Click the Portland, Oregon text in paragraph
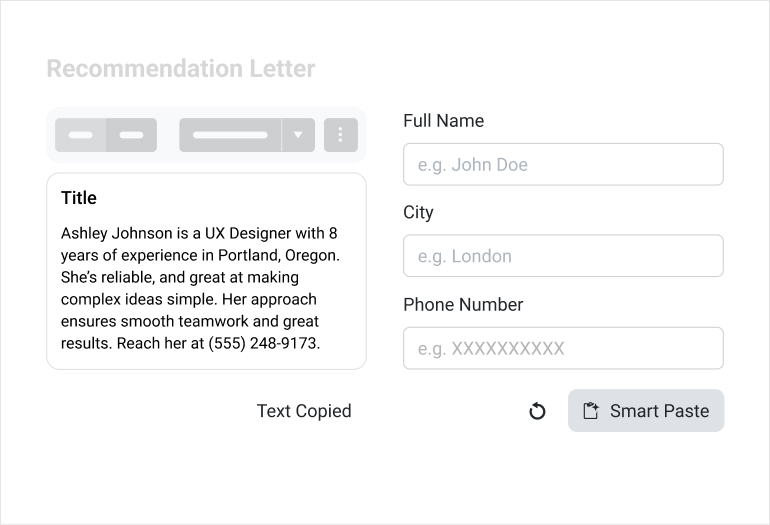The height and width of the screenshot is (525, 770). [x=279, y=255]
